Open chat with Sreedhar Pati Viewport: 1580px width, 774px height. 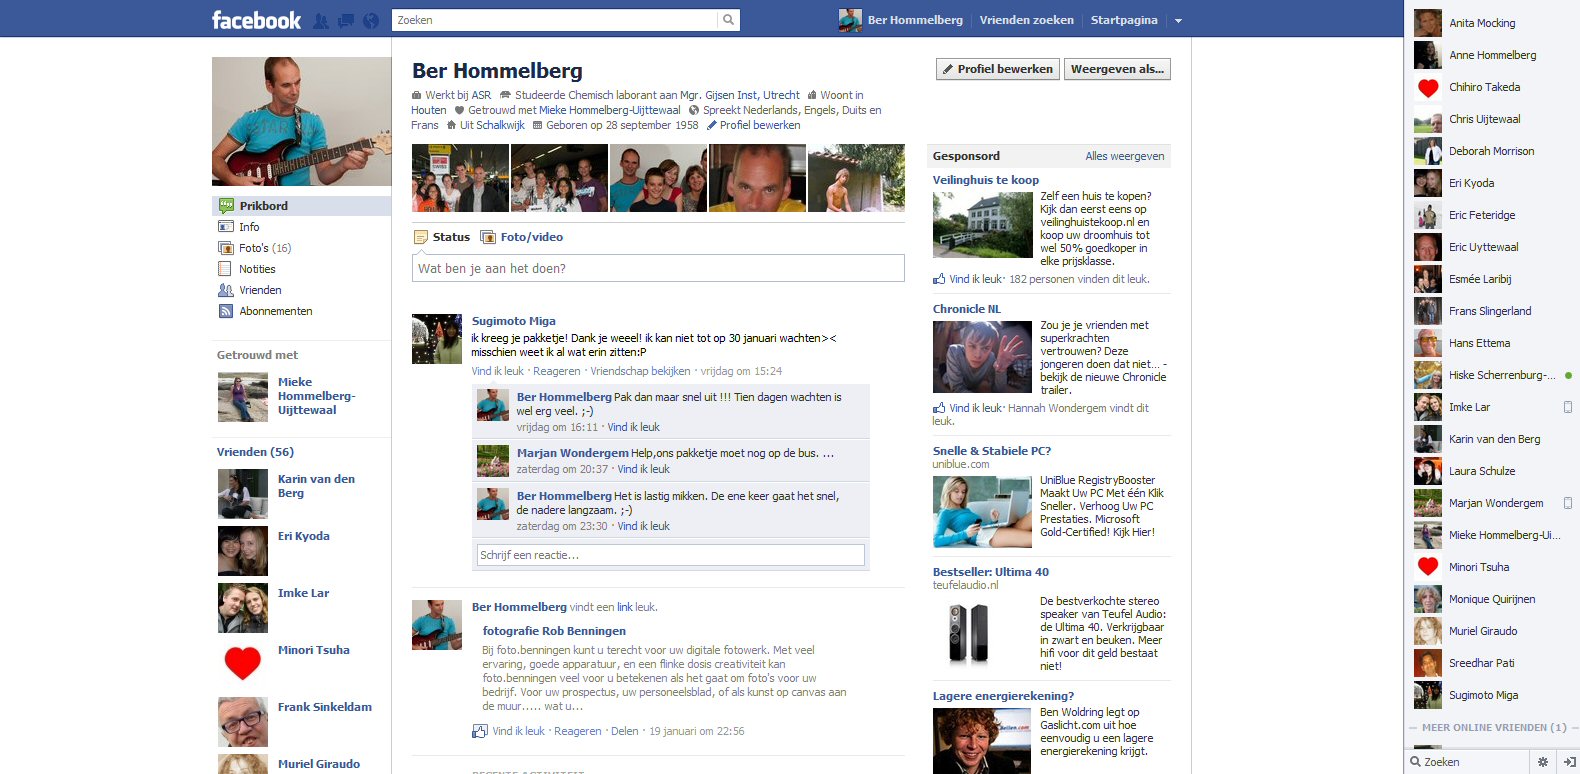1492,663
